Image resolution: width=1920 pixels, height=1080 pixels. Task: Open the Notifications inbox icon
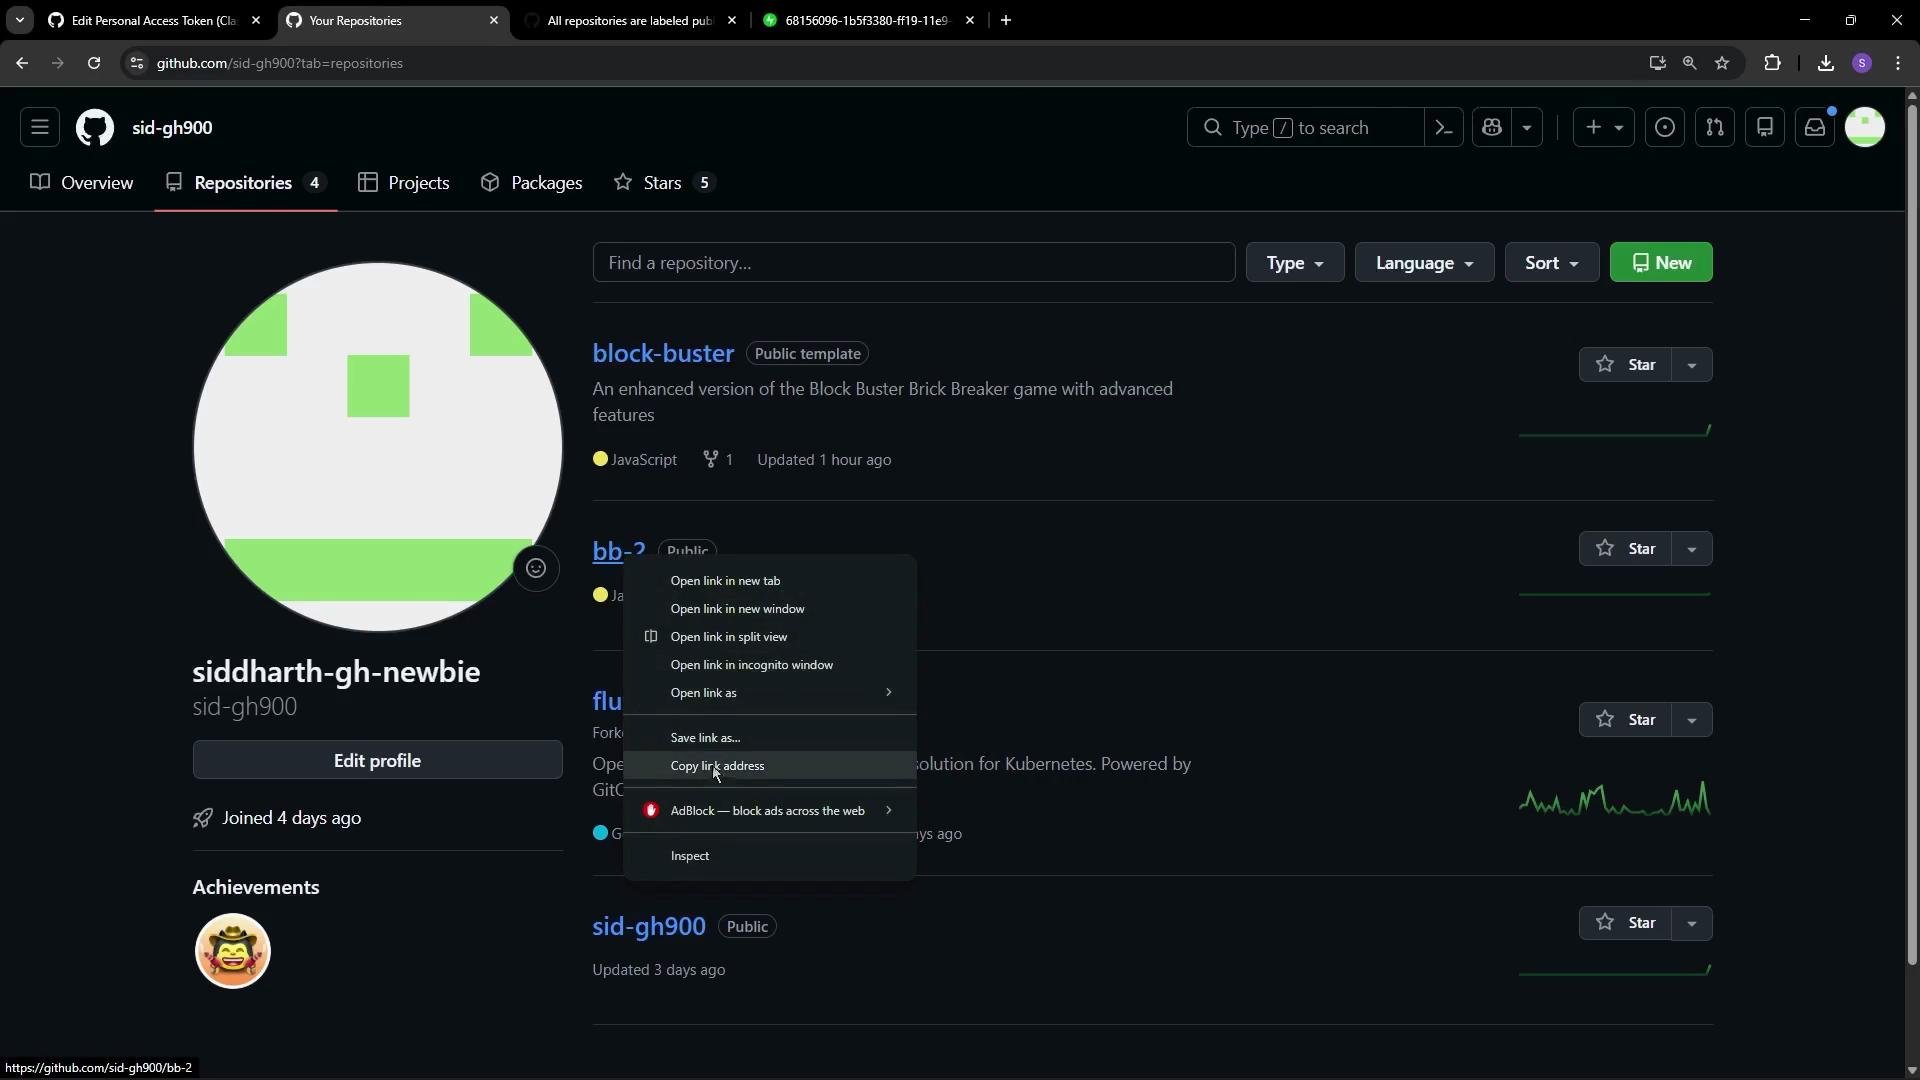point(1815,127)
